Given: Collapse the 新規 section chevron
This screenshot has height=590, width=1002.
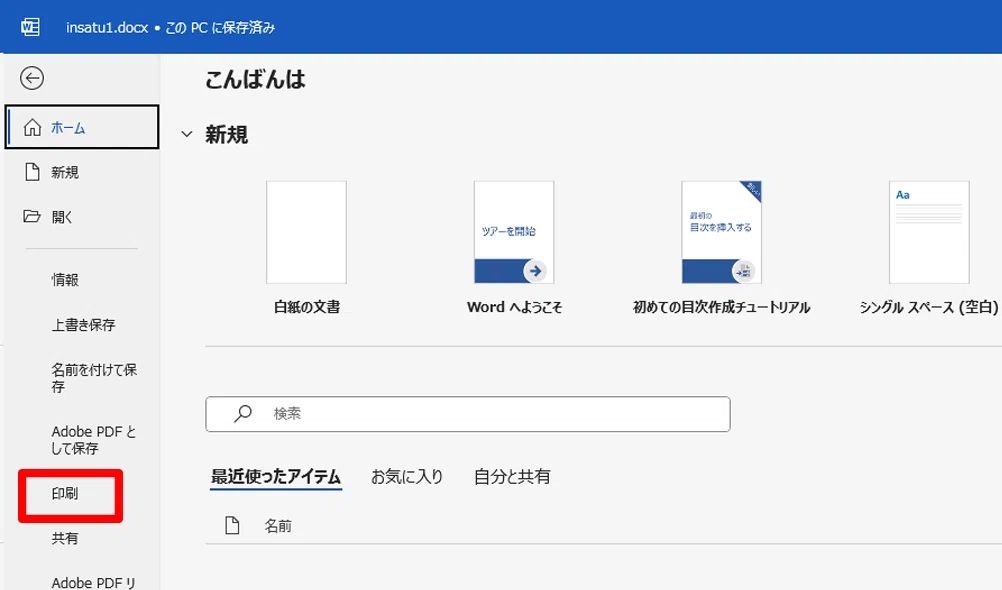Looking at the screenshot, I should 187,134.
